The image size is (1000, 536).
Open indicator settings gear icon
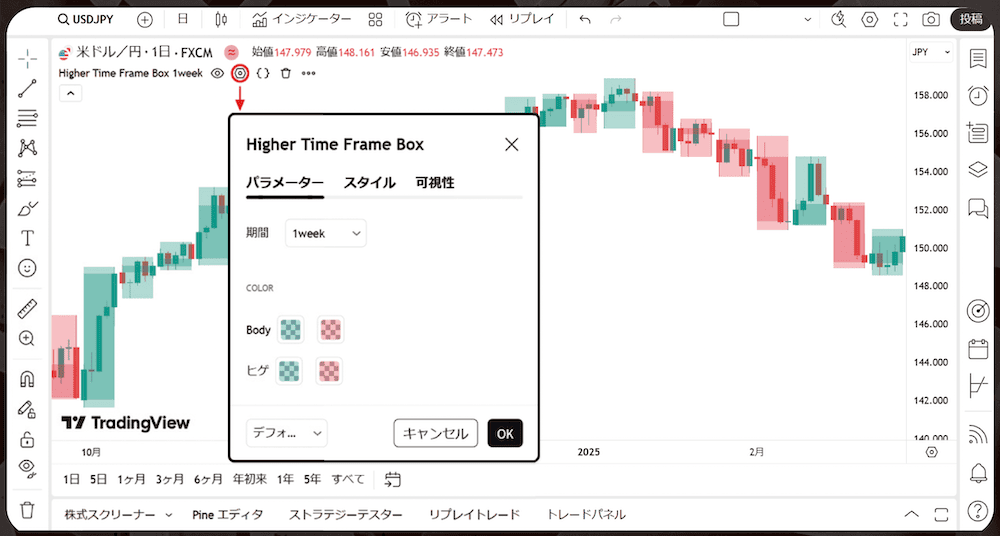(240, 73)
